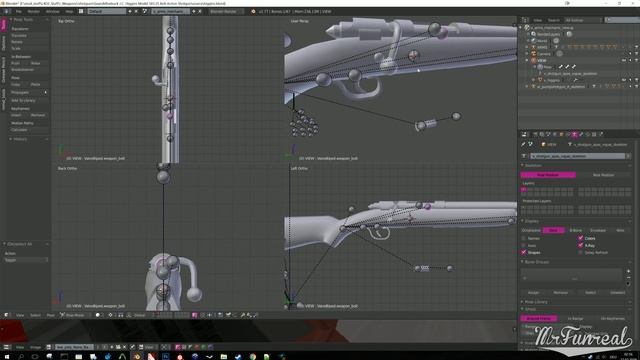The height and width of the screenshot is (360, 640).
Task: Open the 3D view Select menu
Action: (x=36, y=315)
